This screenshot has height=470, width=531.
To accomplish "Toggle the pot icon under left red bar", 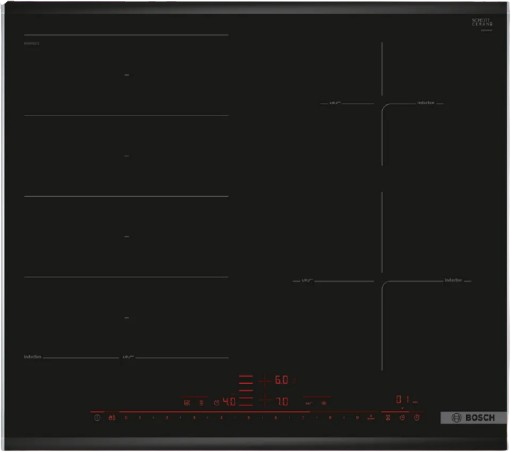I will click(x=201, y=403).
